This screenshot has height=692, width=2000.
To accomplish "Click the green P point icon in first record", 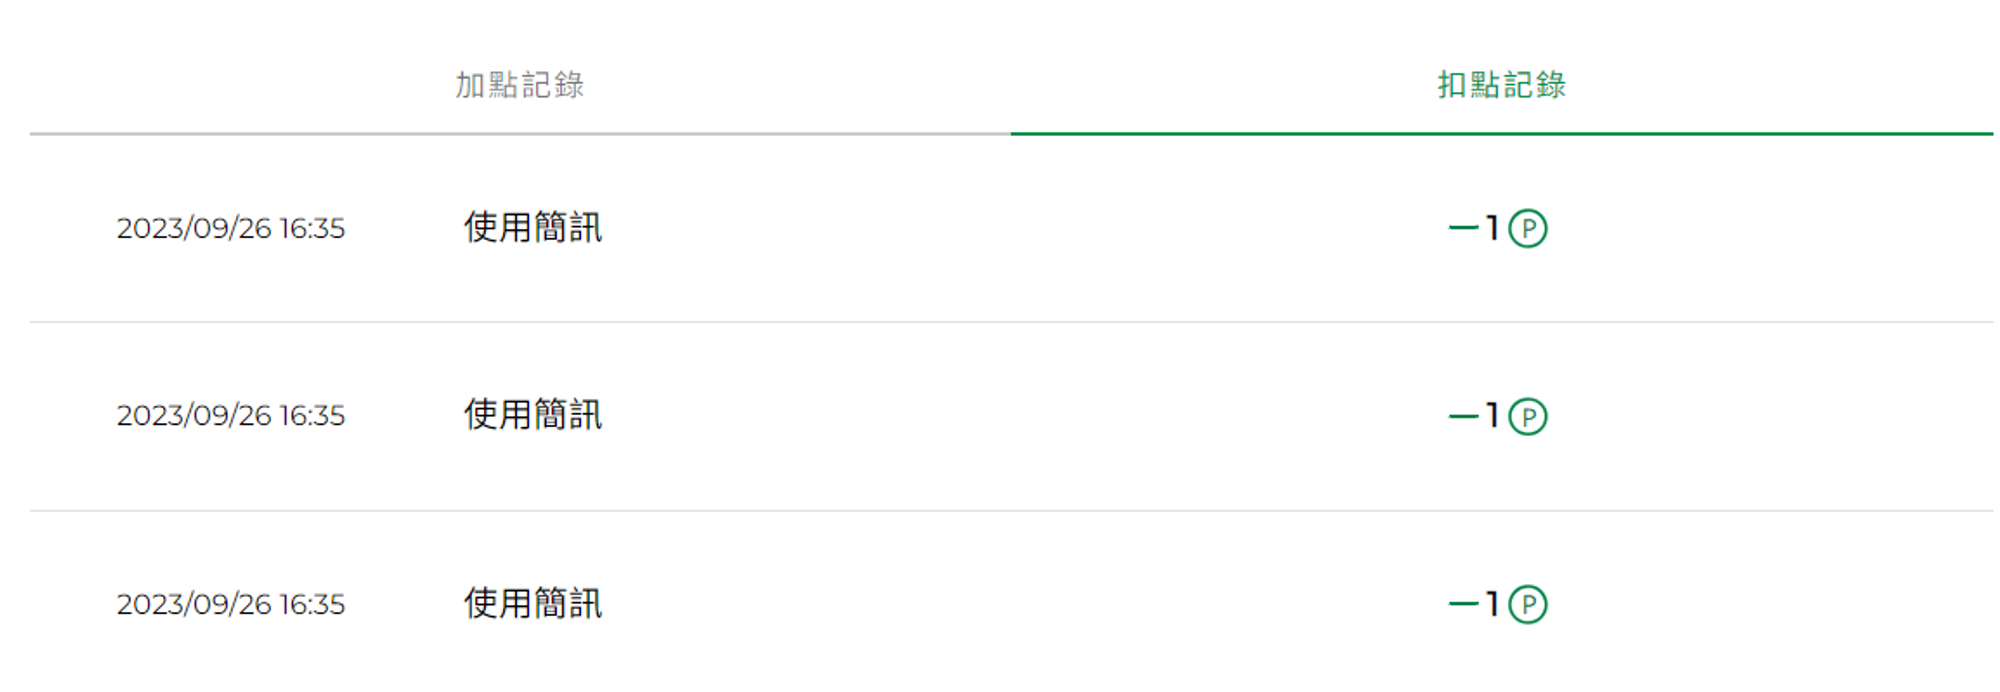I will 1527,228.
